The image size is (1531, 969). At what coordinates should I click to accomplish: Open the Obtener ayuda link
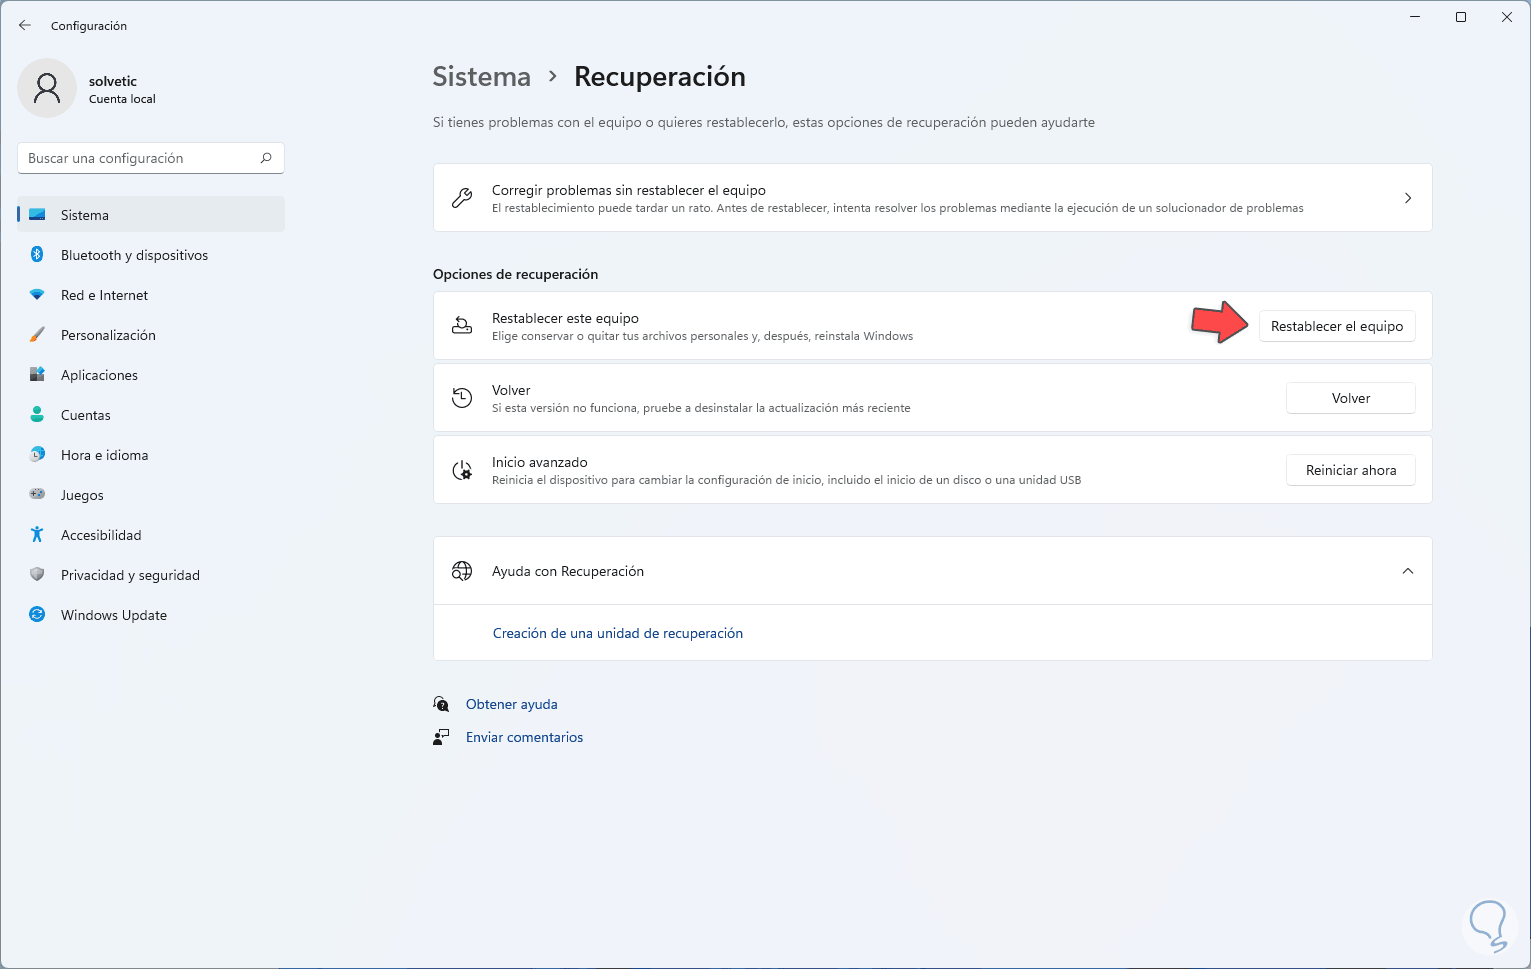click(x=512, y=704)
